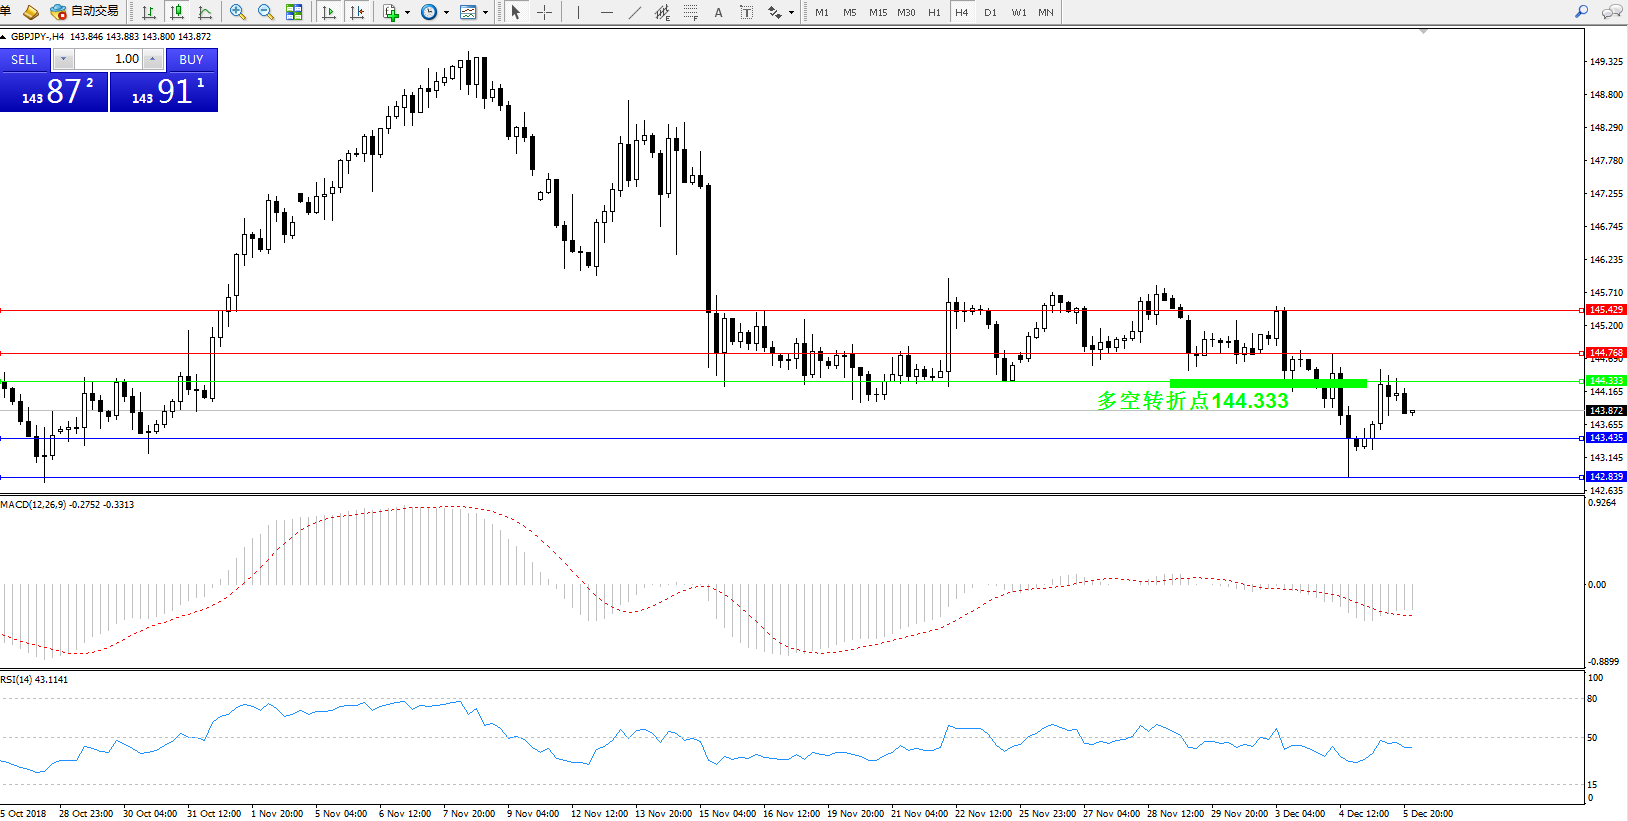Choose the Fibonacci retracement tool
Screen dimensions: 1628x821
click(x=690, y=12)
